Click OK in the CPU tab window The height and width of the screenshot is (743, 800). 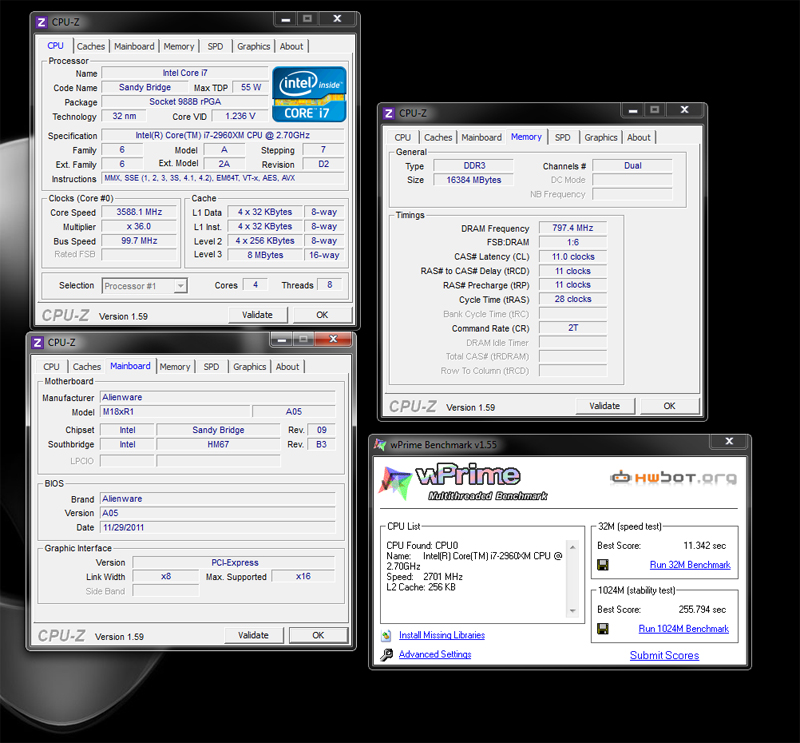[322, 315]
